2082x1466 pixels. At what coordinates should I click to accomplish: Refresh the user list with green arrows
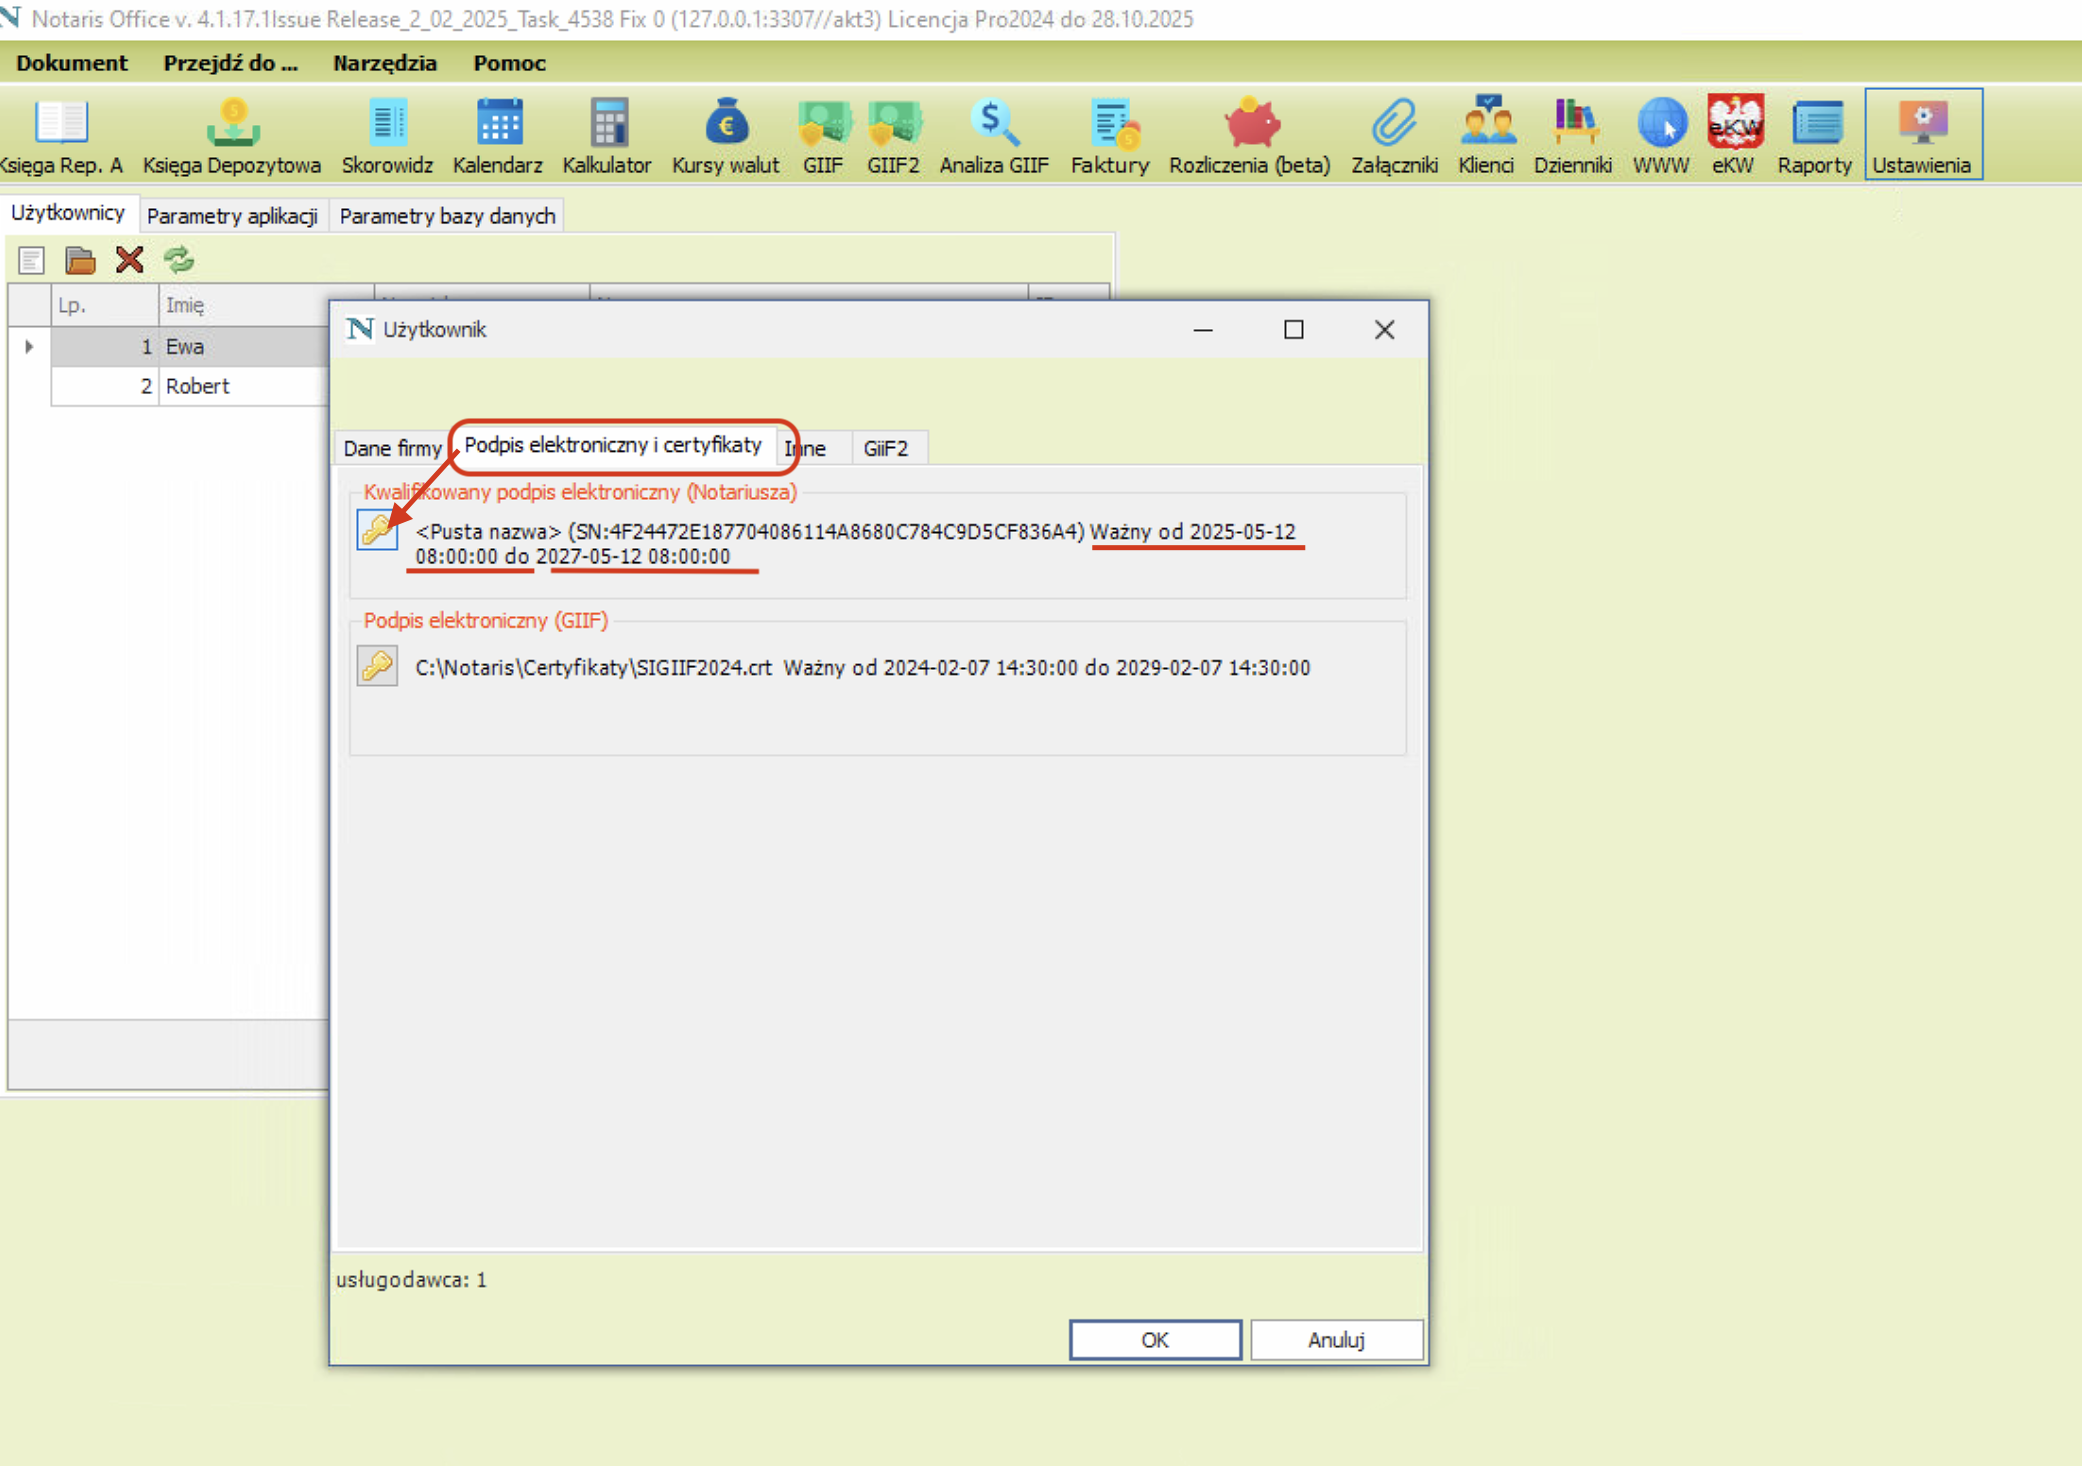point(179,260)
